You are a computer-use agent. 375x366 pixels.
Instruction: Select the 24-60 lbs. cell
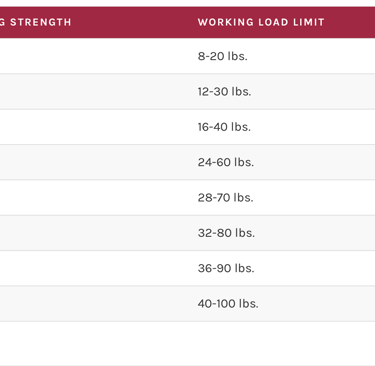[x=226, y=162]
